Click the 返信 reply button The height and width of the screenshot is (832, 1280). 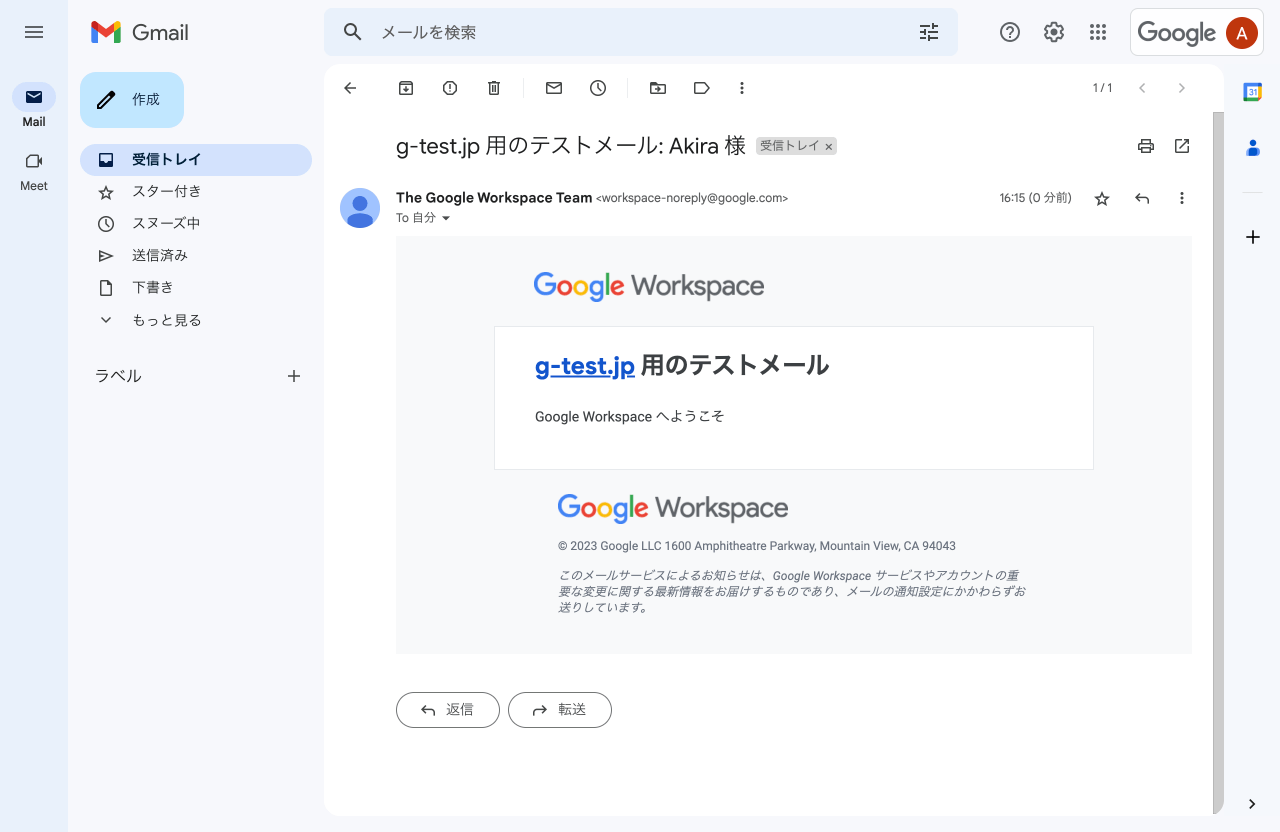448,710
